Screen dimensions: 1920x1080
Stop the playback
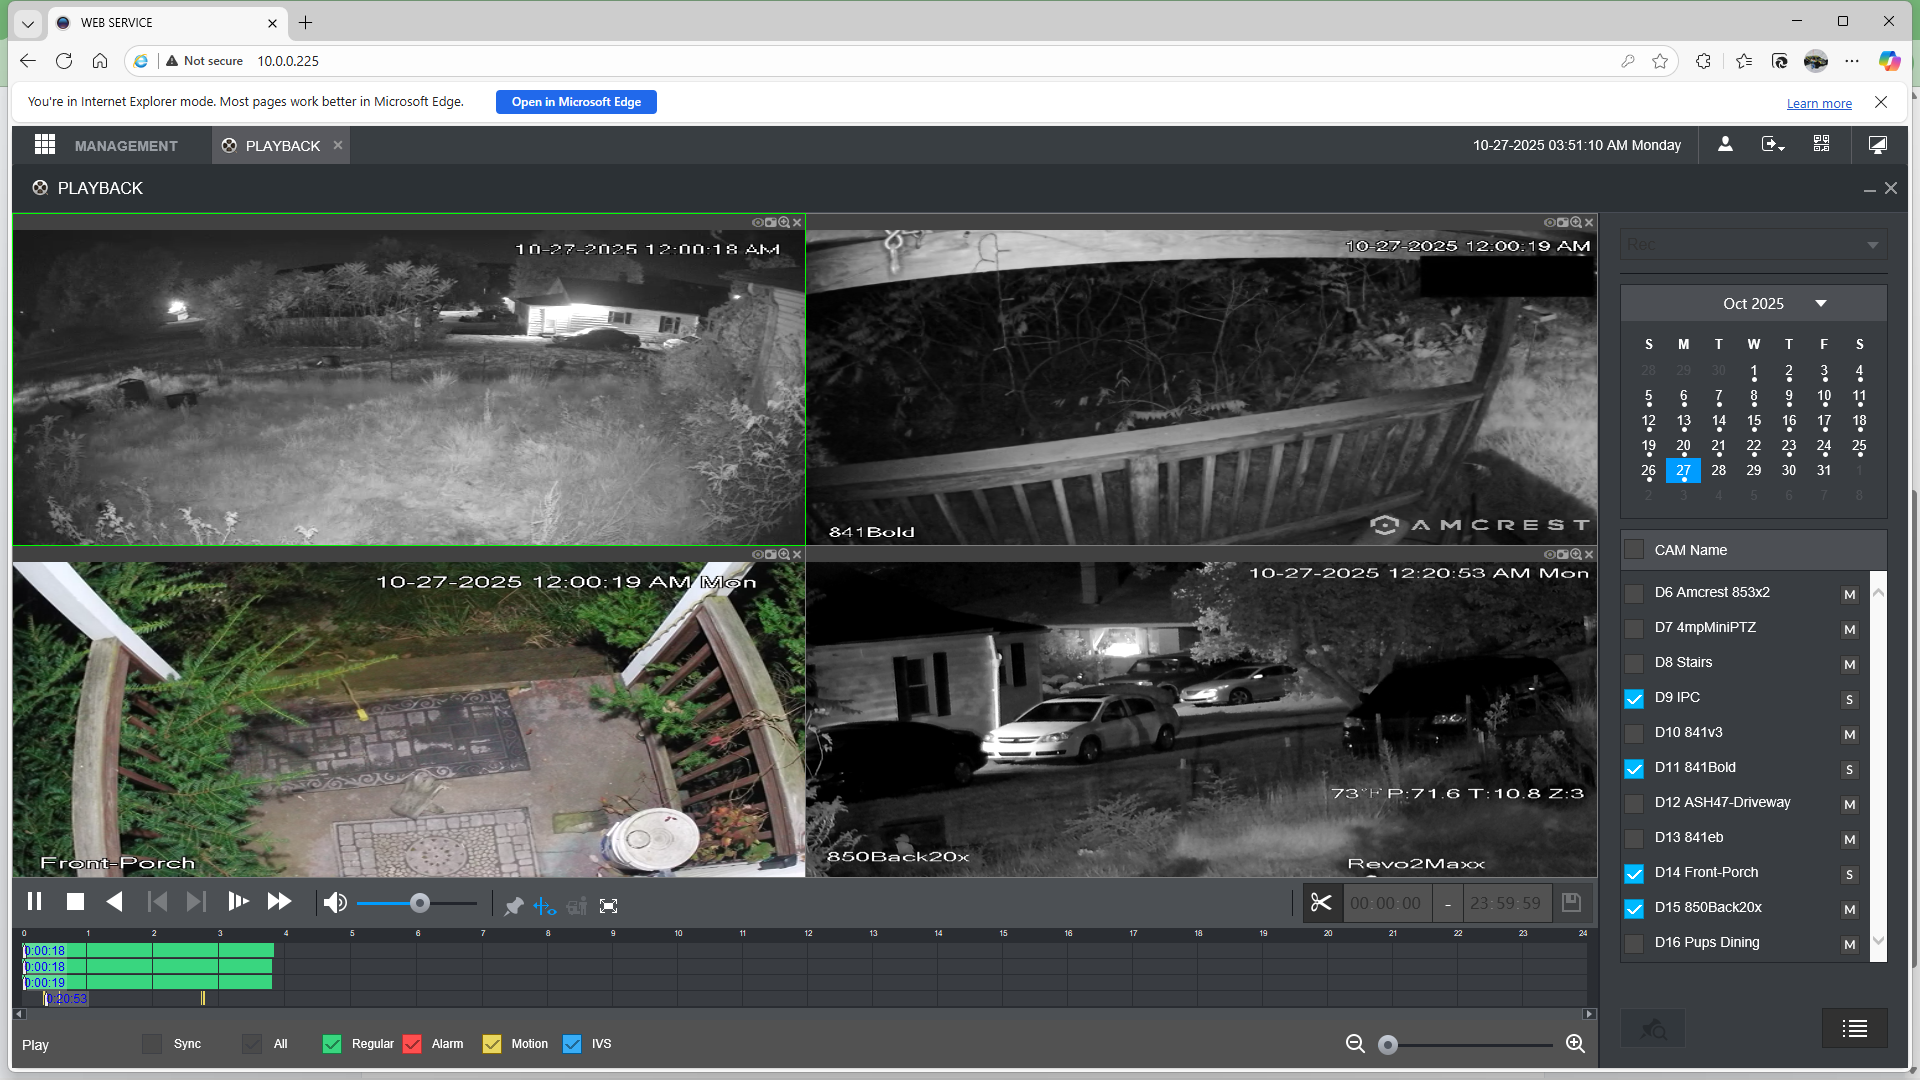click(x=75, y=903)
